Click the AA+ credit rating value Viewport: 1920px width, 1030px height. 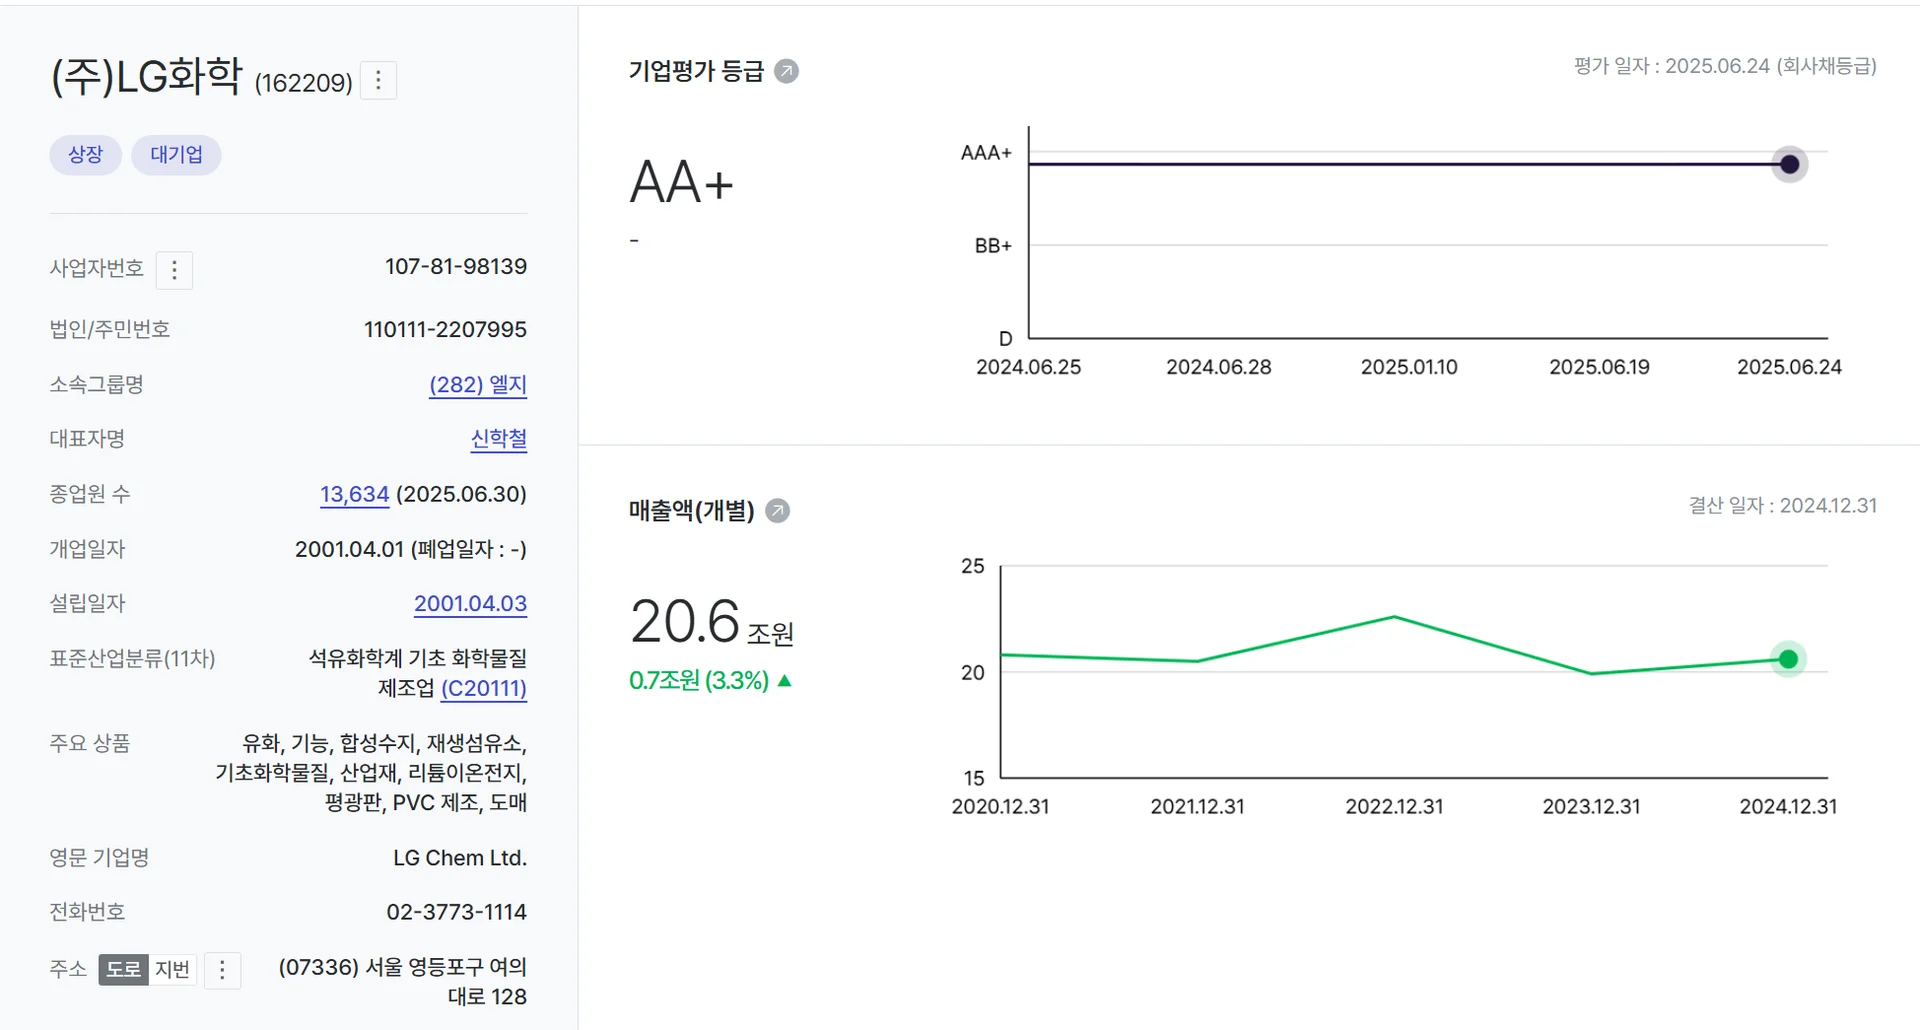pyautogui.click(x=682, y=182)
